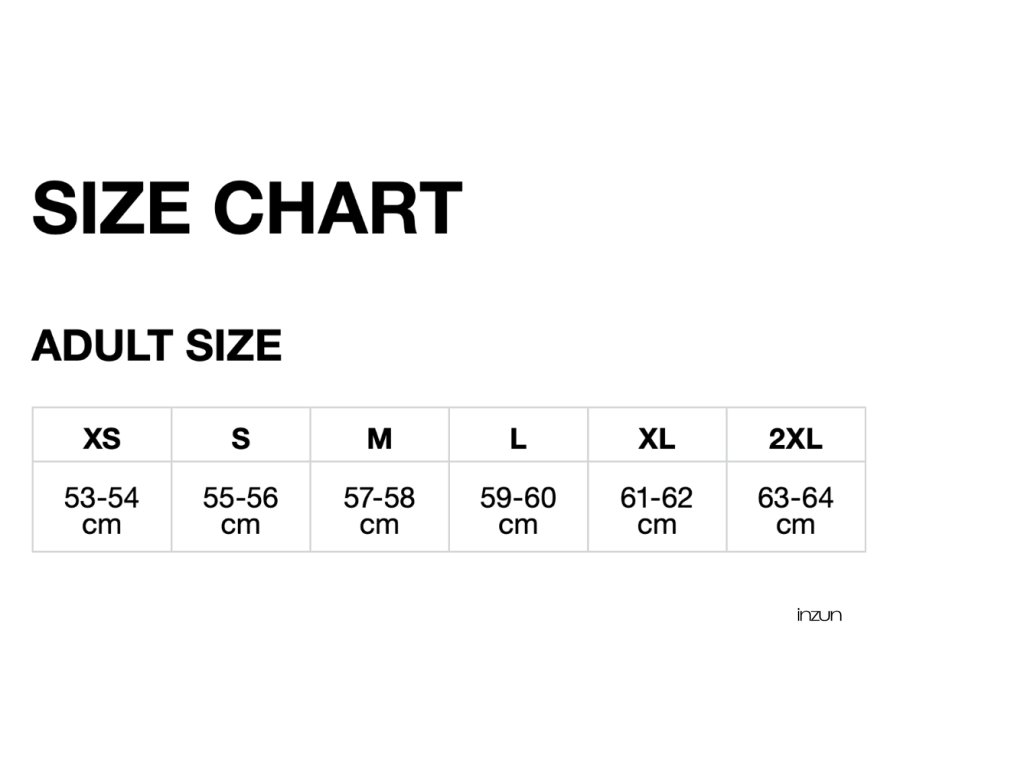Click the cm unit below 59-60
1024x768 pixels.
(518, 525)
